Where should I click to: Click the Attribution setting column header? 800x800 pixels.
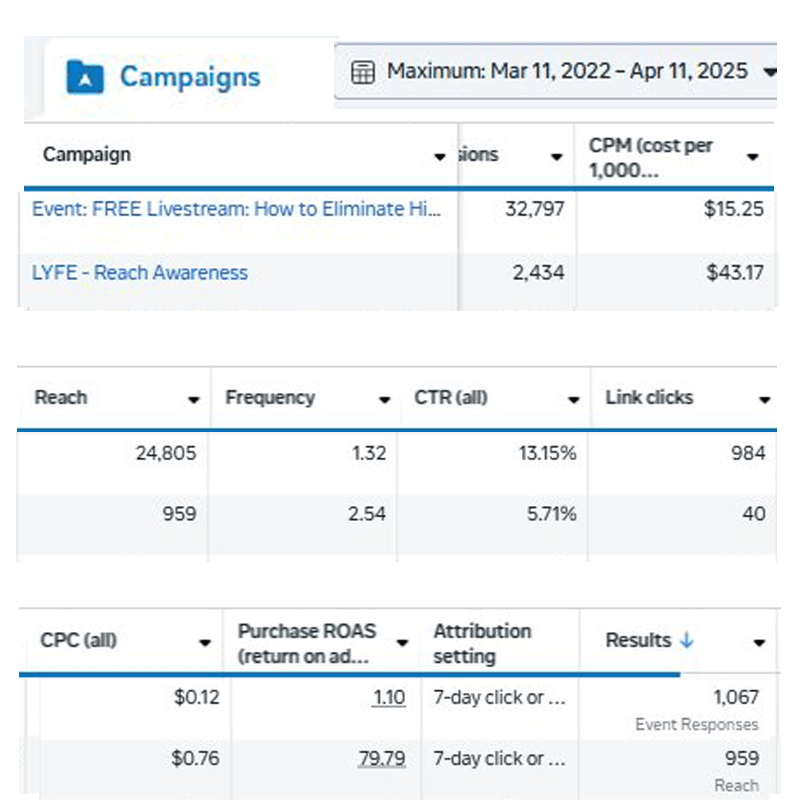coord(482,643)
